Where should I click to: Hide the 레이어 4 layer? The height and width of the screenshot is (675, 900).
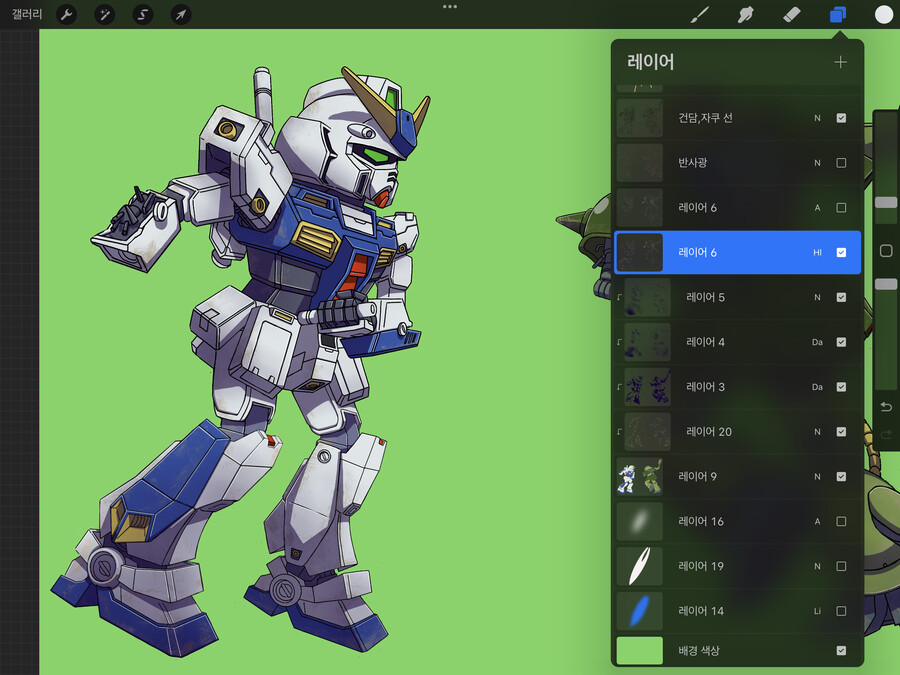(x=841, y=342)
